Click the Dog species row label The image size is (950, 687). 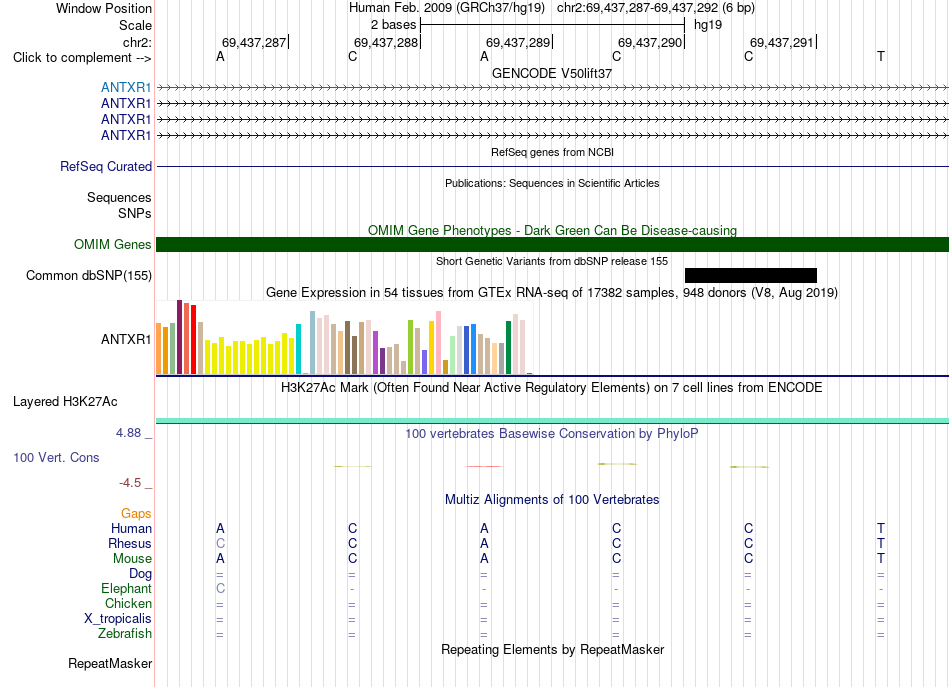tap(140, 573)
